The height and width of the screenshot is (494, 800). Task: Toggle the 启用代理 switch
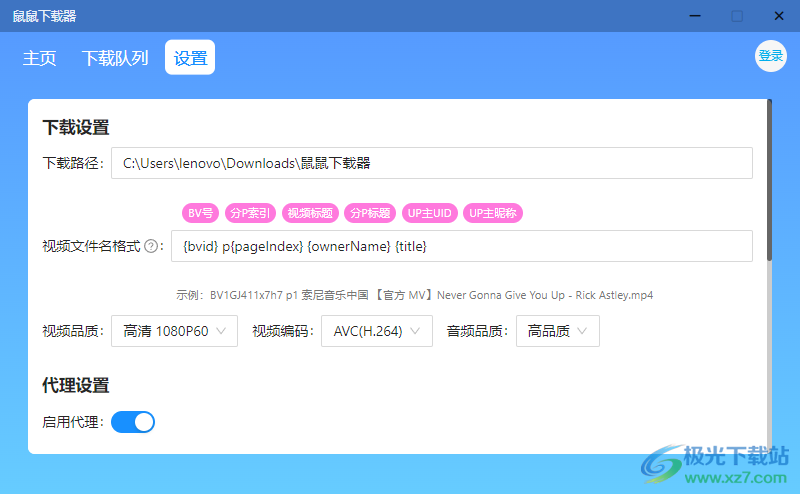click(133, 422)
